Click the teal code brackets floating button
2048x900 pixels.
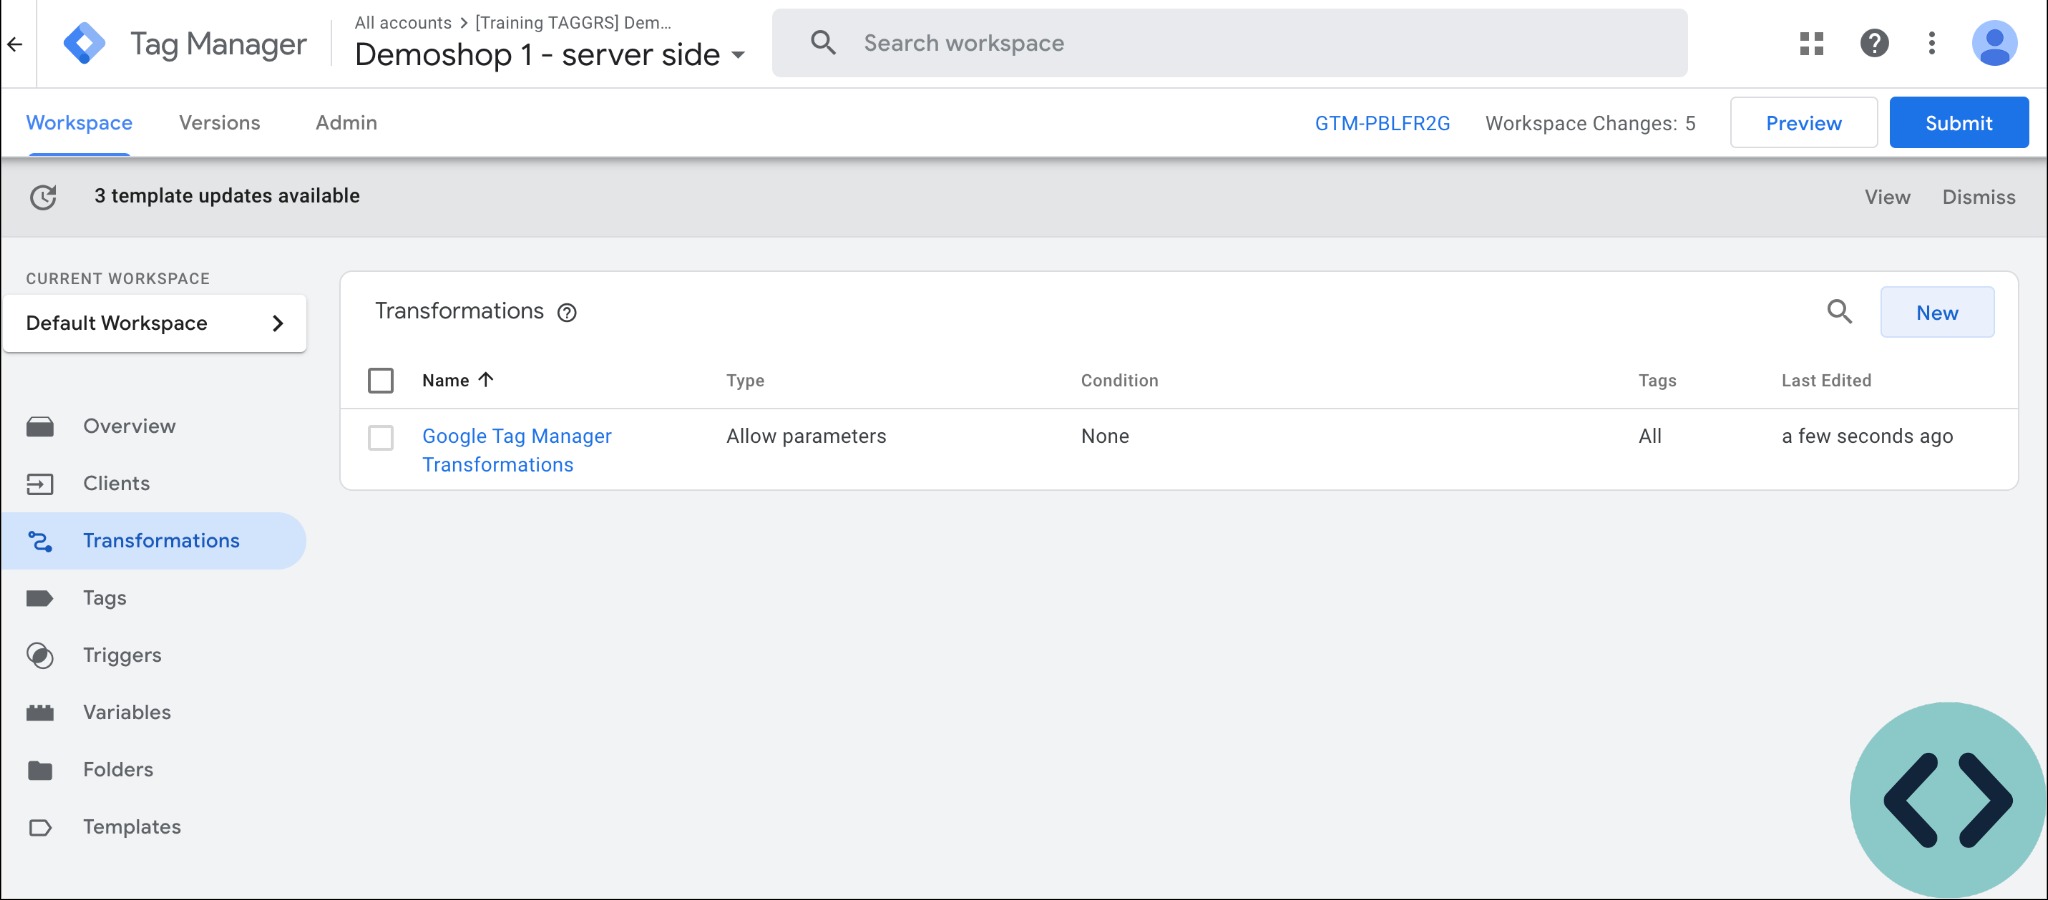click(x=1947, y=800)
